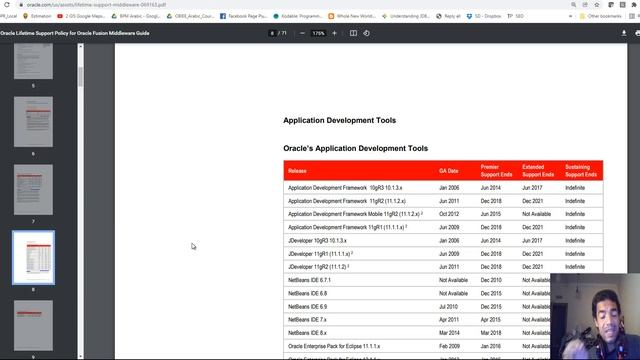Click Oracle Enterprise Pack for Eclipse 11.1.1.x
Viewport: 640px width, 360px height.
click(x=334, y=346)
